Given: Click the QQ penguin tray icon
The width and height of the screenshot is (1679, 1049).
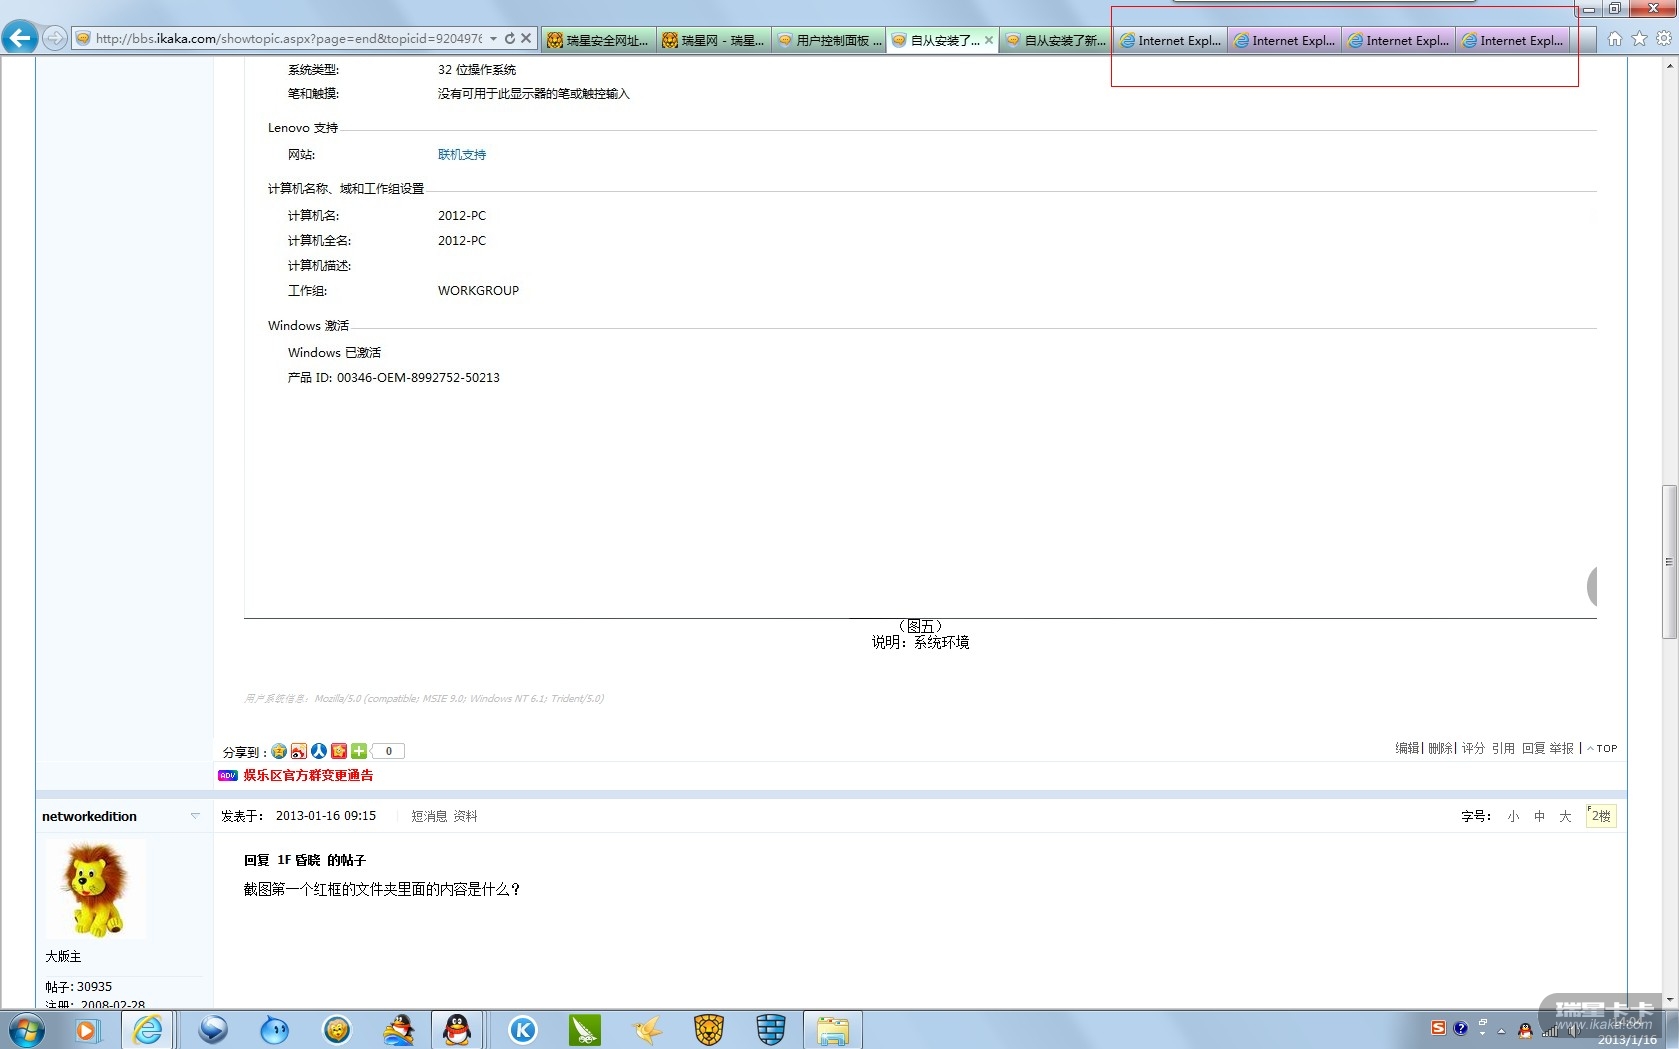Looking at the screenshot, I should pyautogui.click(x=1525, y=1031).
